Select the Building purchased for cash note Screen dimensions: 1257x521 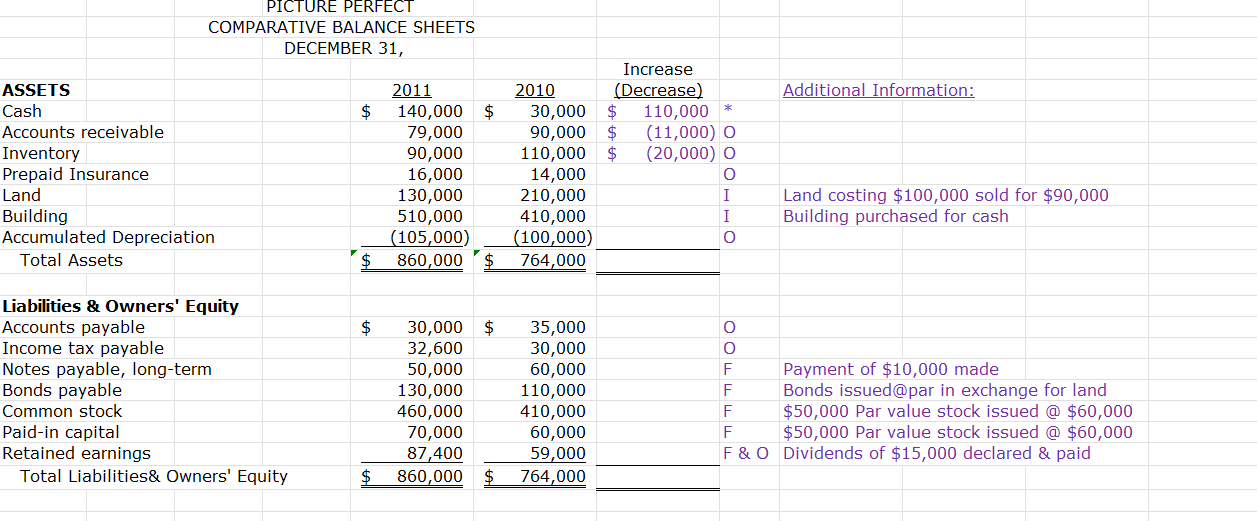[896, 216]
